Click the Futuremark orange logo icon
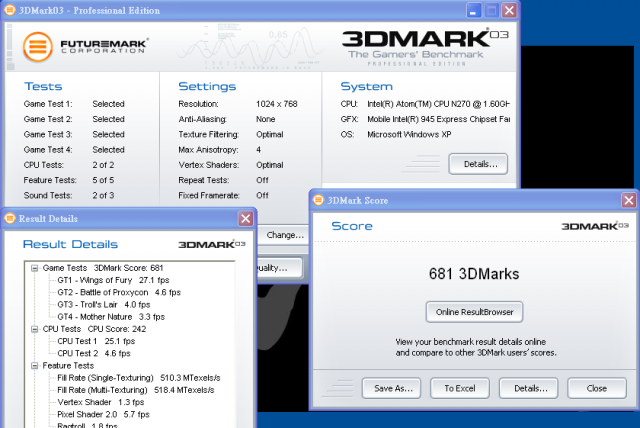 [x=38, y=47]
